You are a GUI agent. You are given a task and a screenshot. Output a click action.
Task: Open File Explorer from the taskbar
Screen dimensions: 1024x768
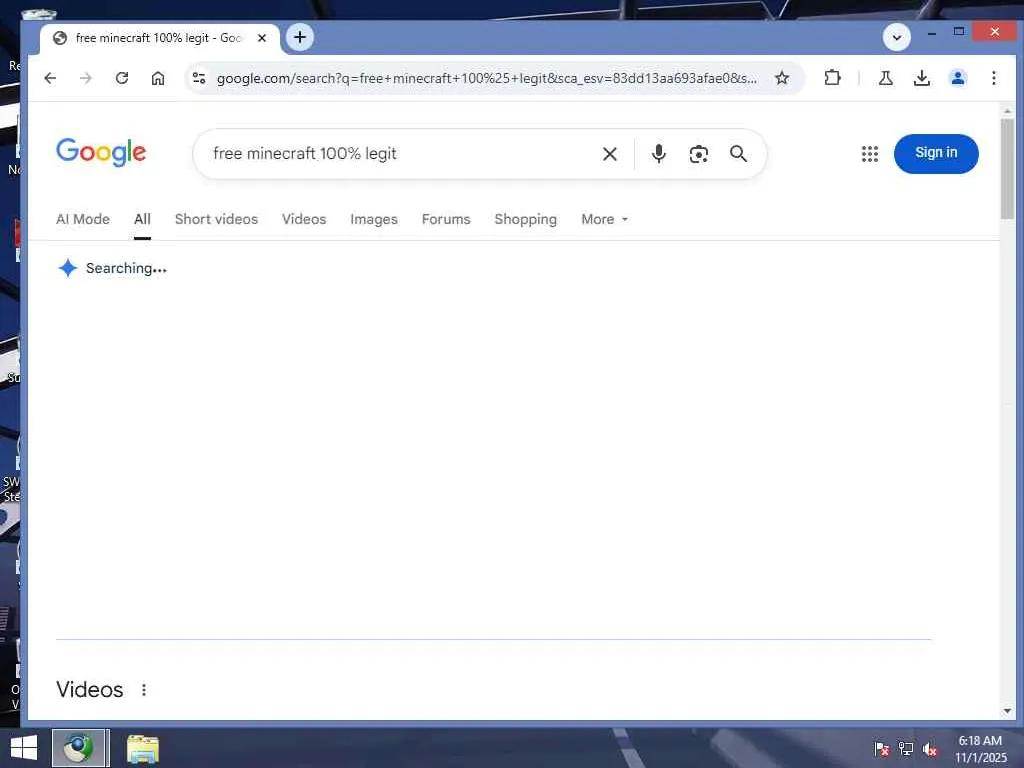[x=142, y=748]
